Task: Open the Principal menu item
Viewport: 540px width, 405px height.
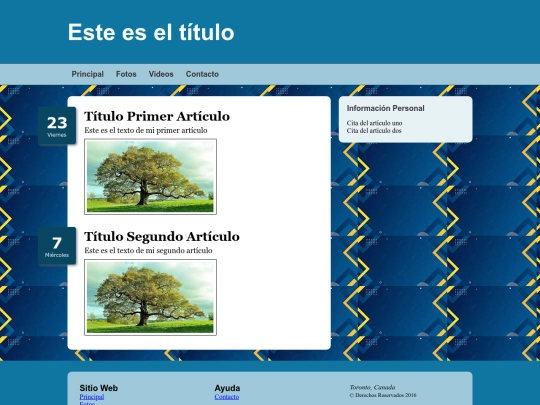Action: [87, 74]
